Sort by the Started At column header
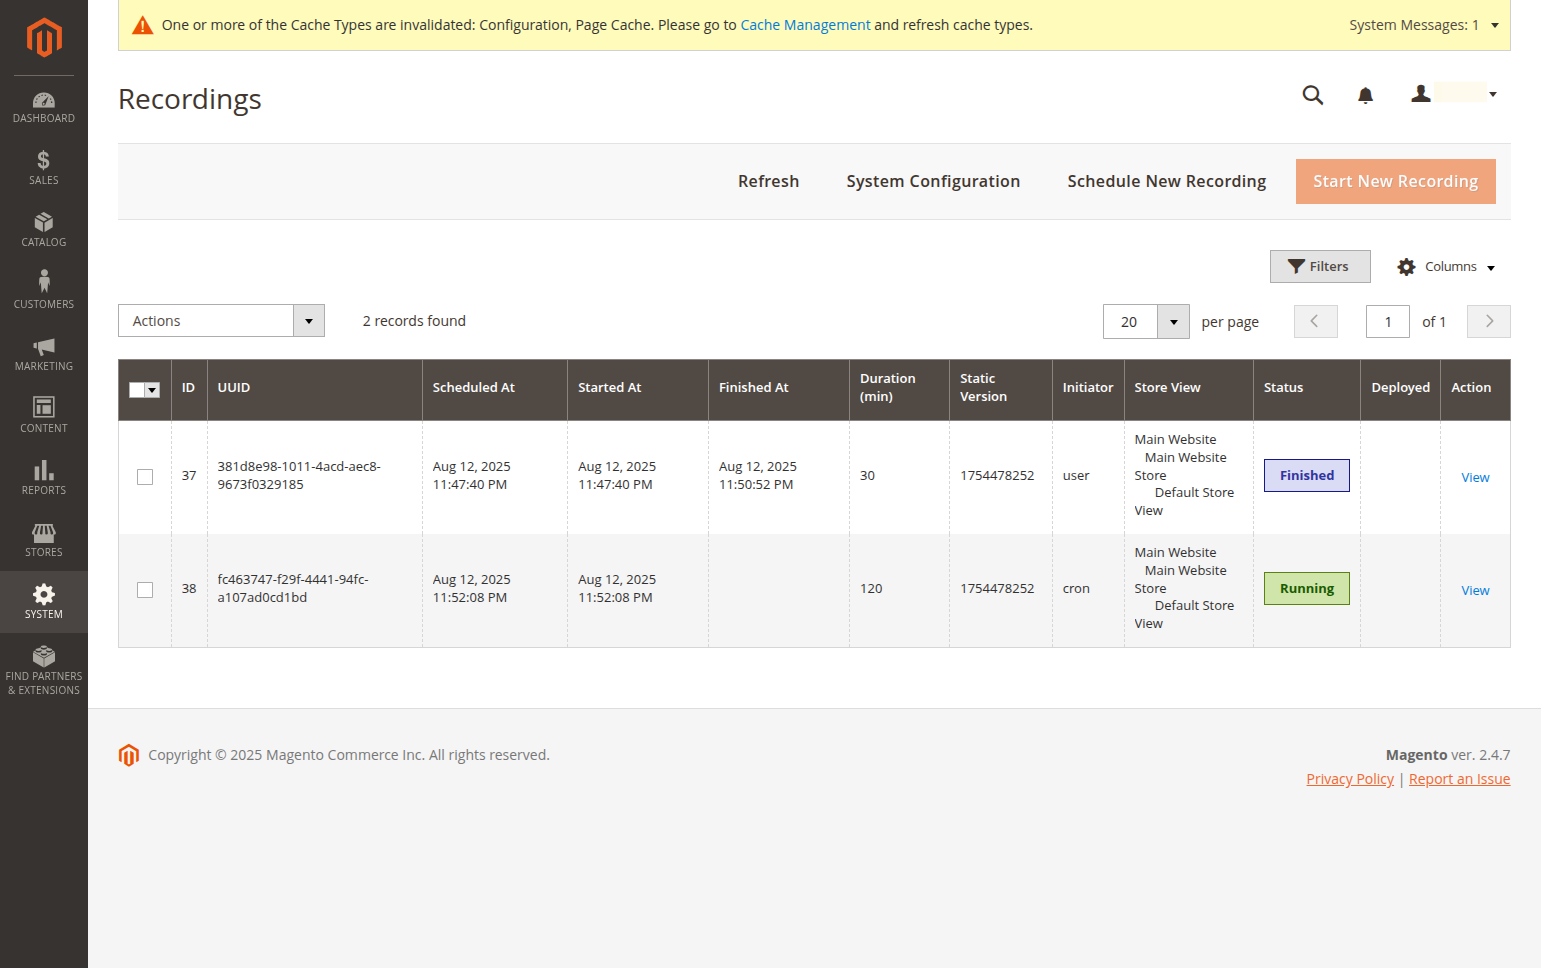The width and height of the screenshot is (1541, 968). click(x=637, y=388)
